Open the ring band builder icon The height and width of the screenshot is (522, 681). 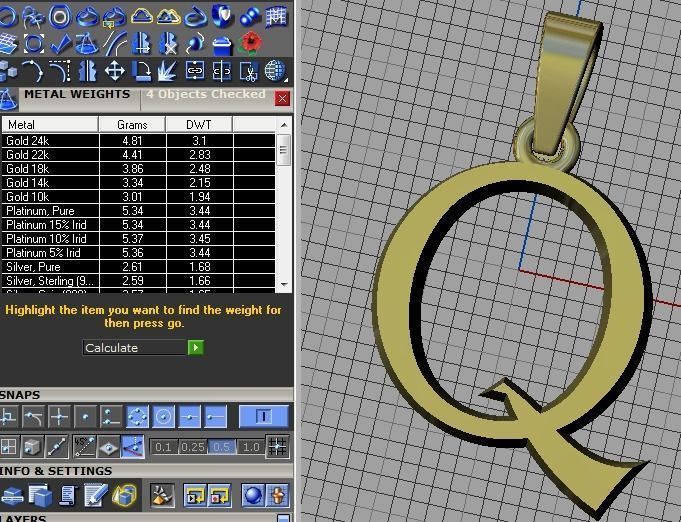point(87,17)
